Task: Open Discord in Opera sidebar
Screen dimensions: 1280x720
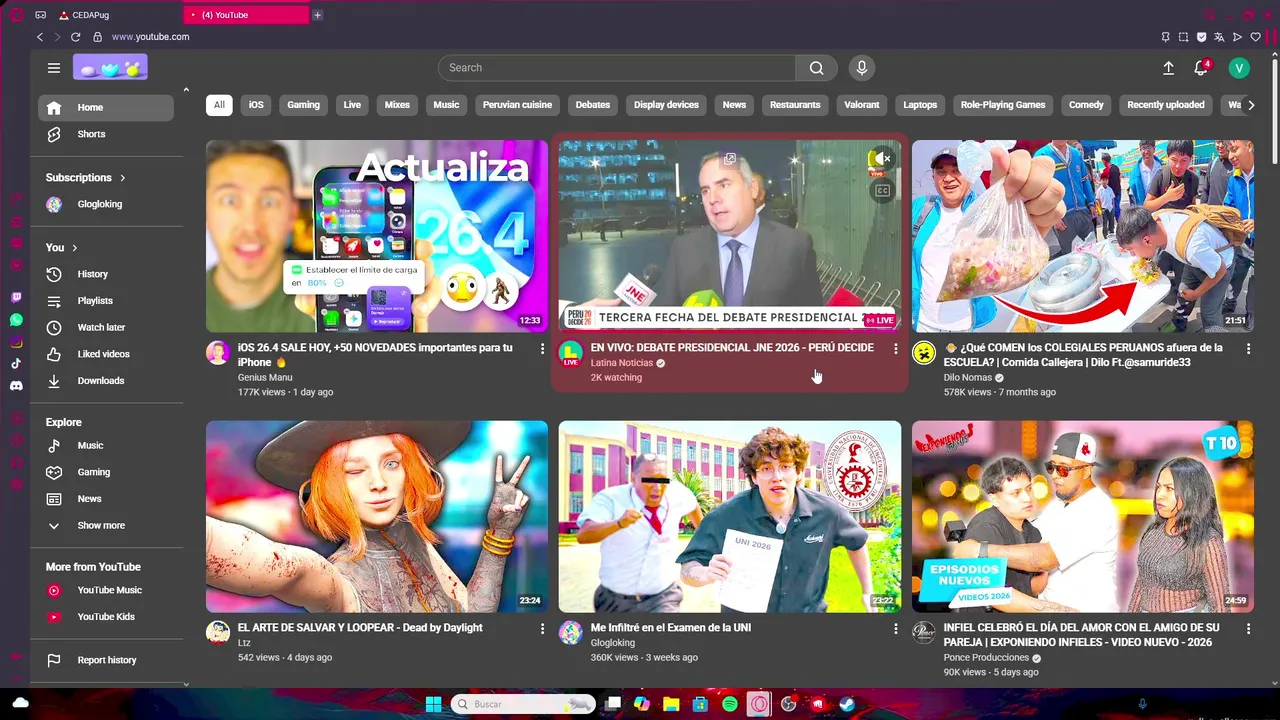Action: pos(16,385)
